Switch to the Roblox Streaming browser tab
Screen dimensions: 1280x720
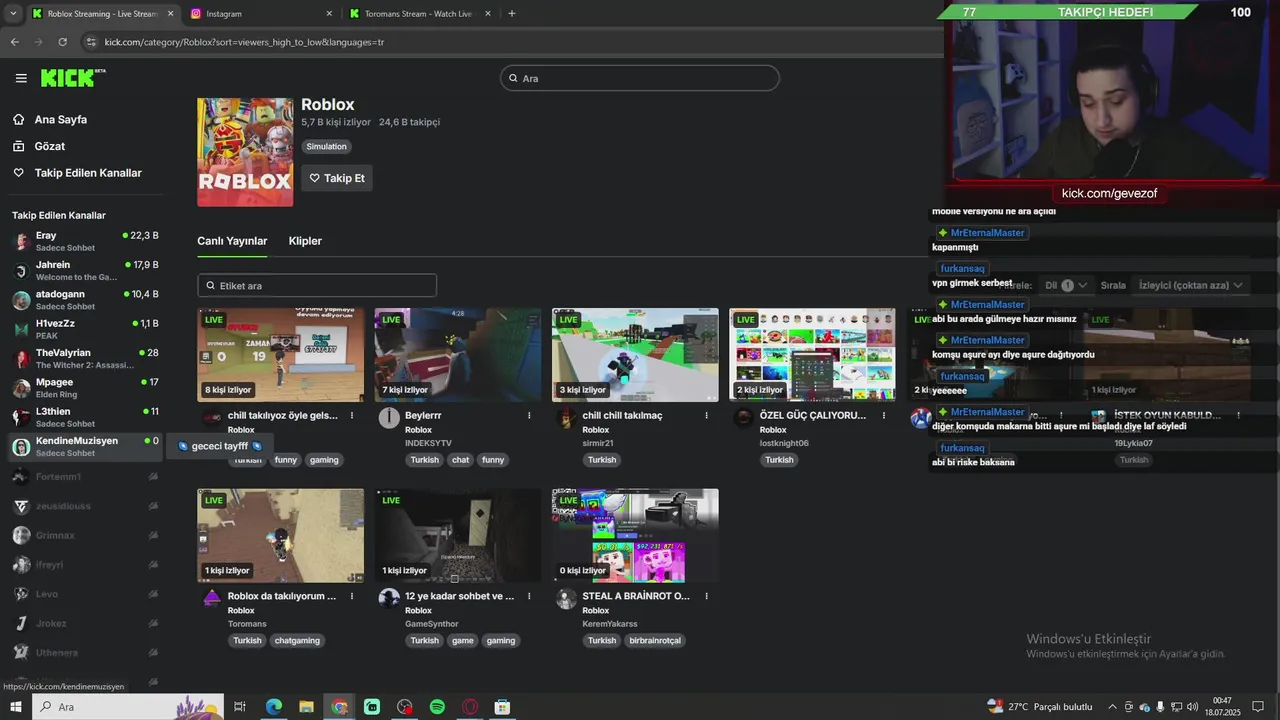click(x=102, y=14)
